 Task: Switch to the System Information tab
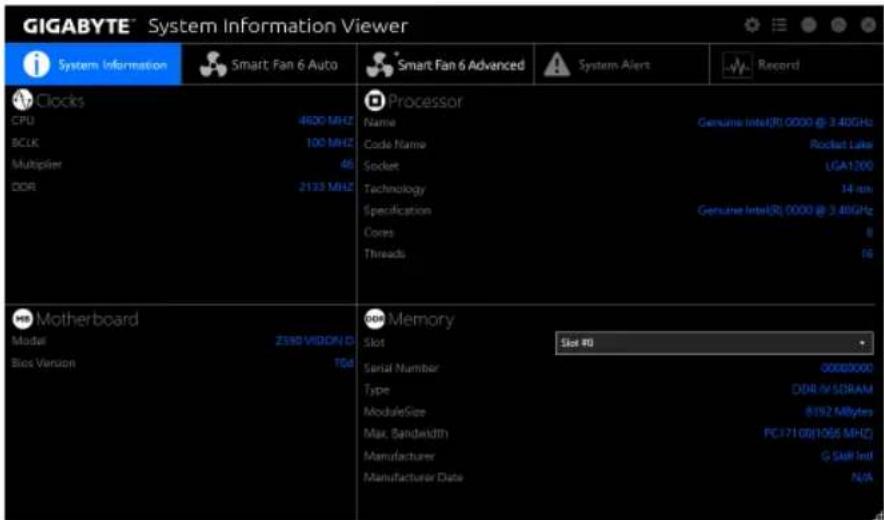[x=94, y=65]
